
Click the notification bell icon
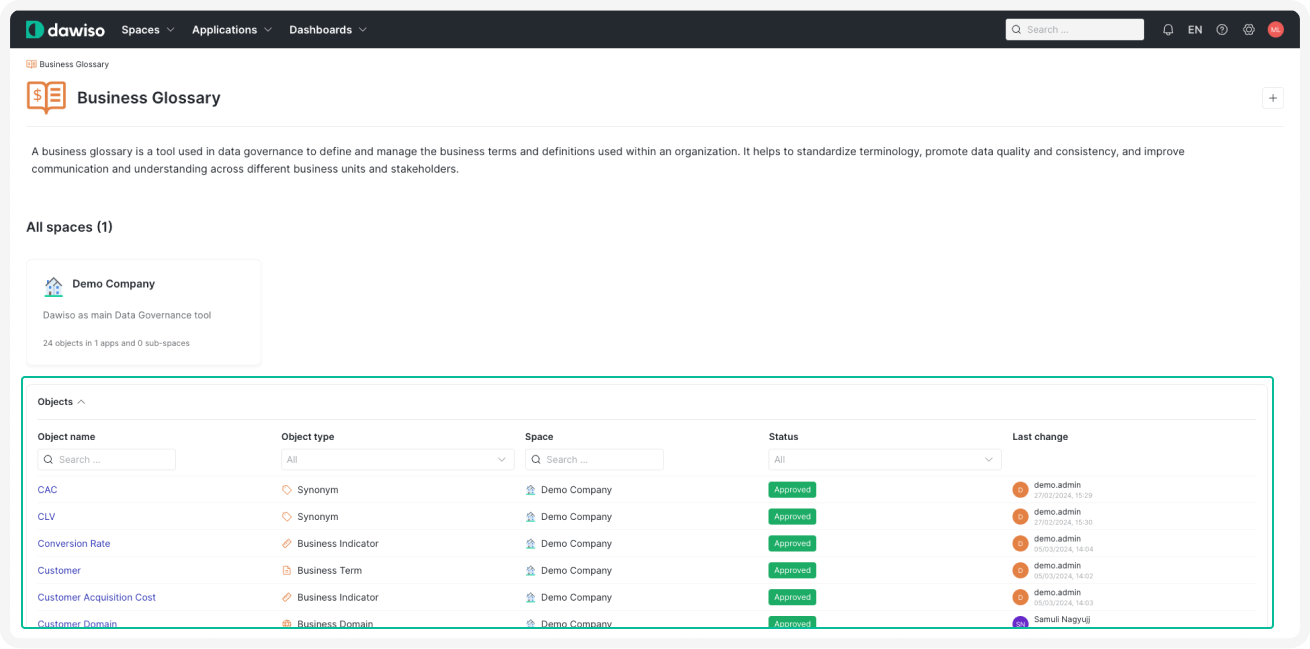[x=1168, y=30]
